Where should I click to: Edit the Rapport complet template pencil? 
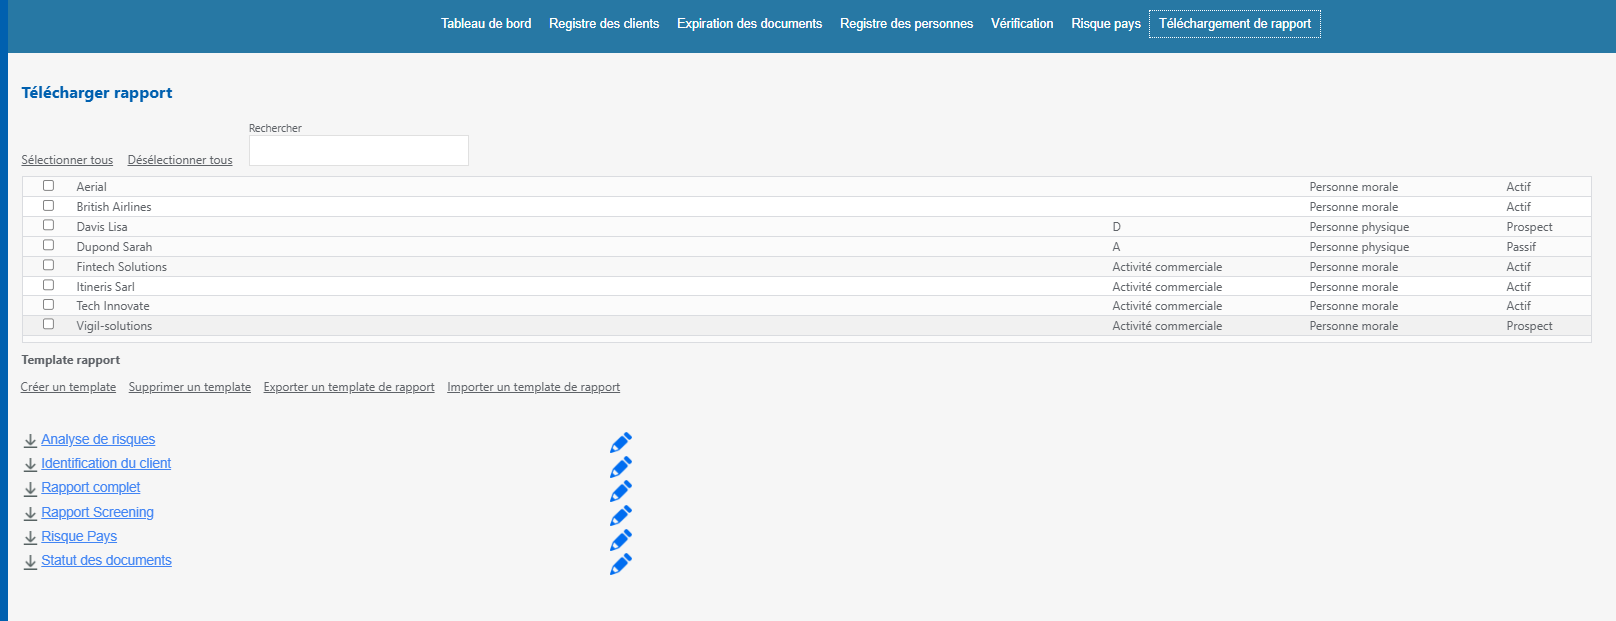tap(621, 490)
